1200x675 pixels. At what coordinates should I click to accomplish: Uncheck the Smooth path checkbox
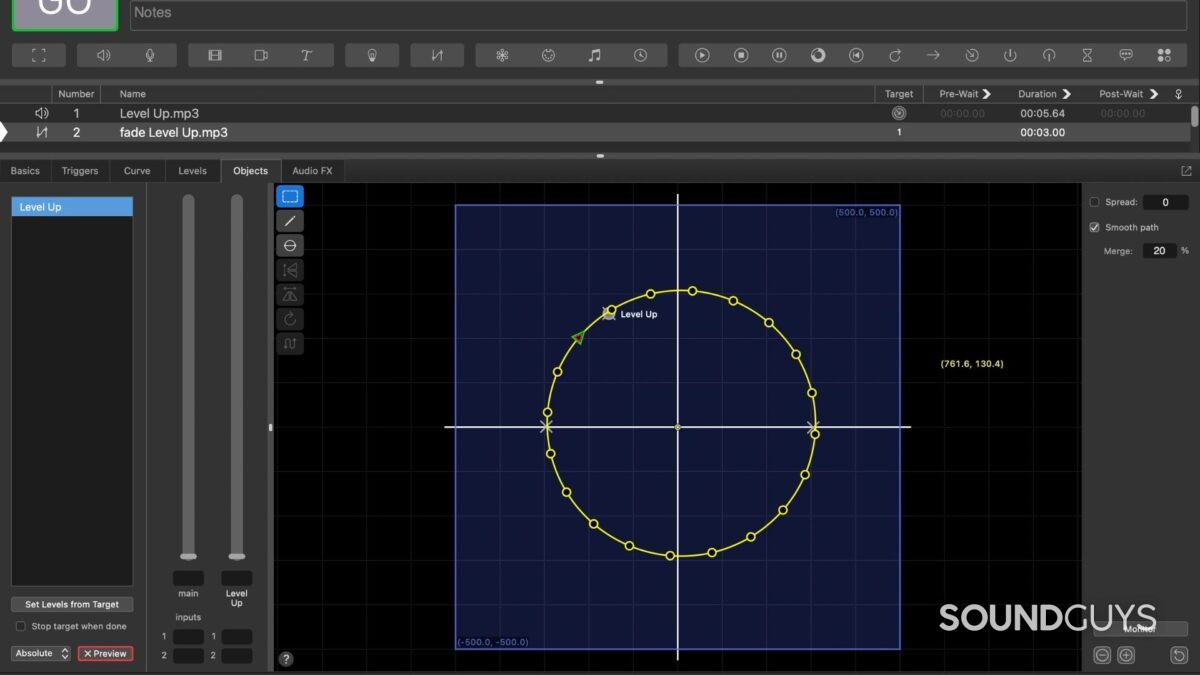(x=1094, y=227)
